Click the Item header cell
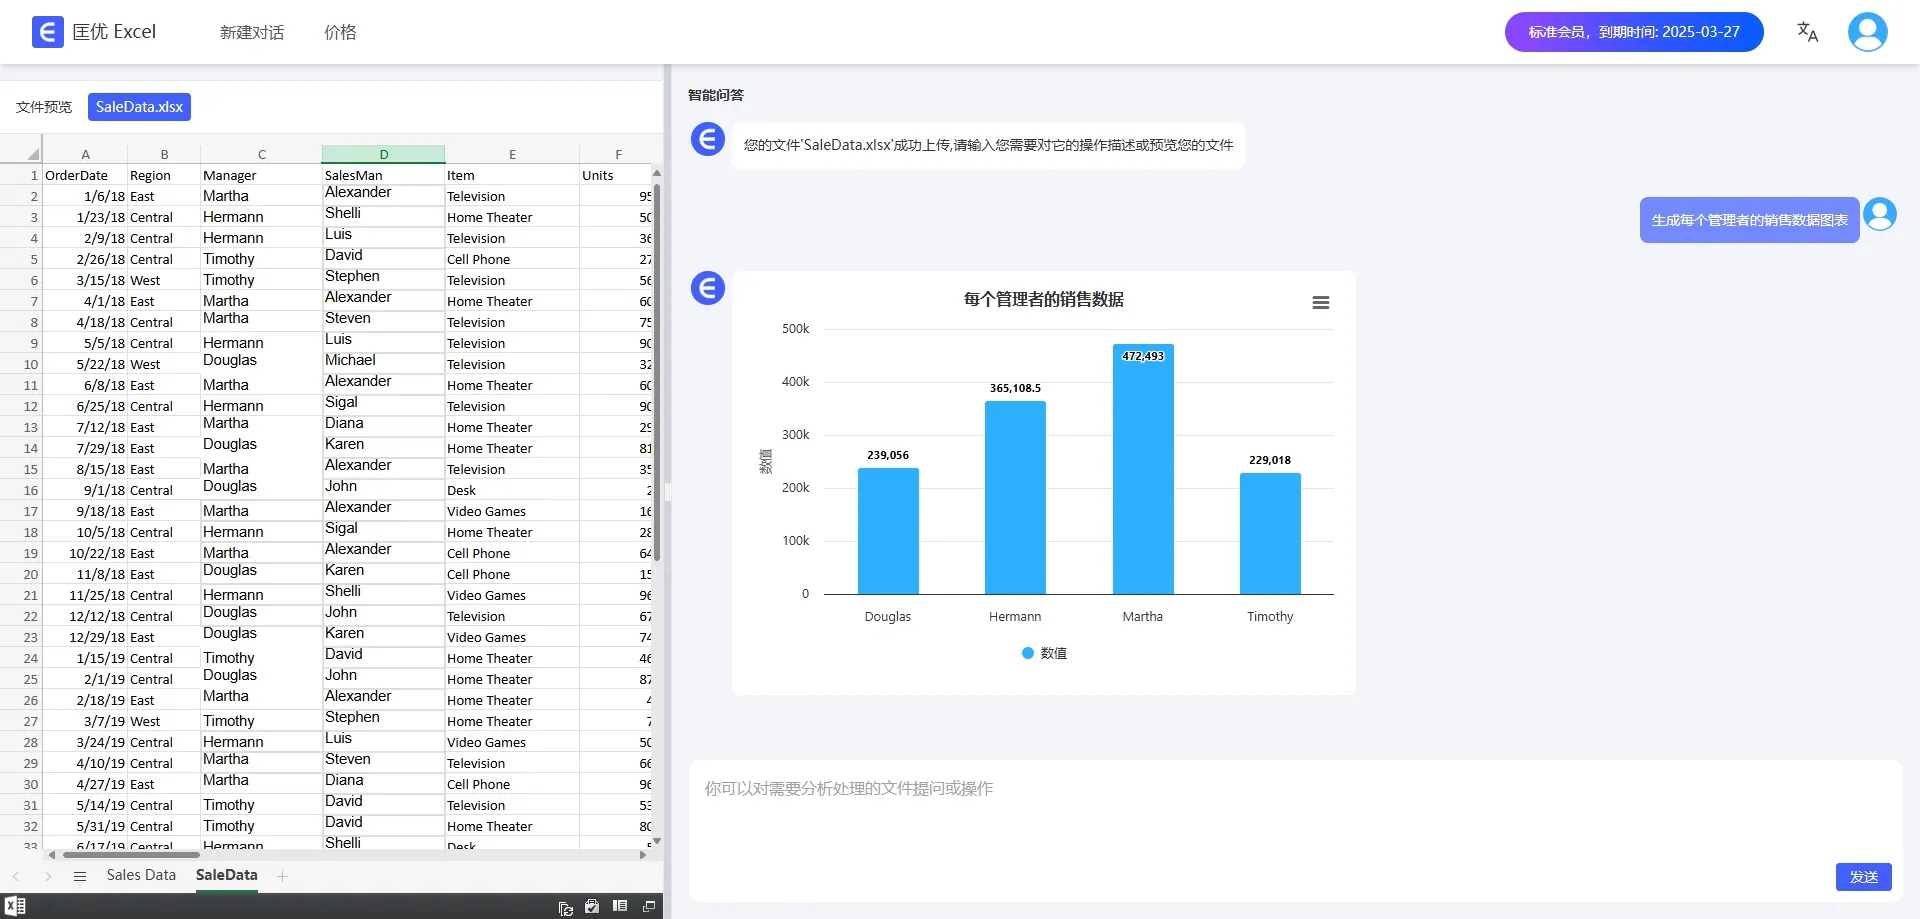 pyautogui.click(x=512, y=175)
